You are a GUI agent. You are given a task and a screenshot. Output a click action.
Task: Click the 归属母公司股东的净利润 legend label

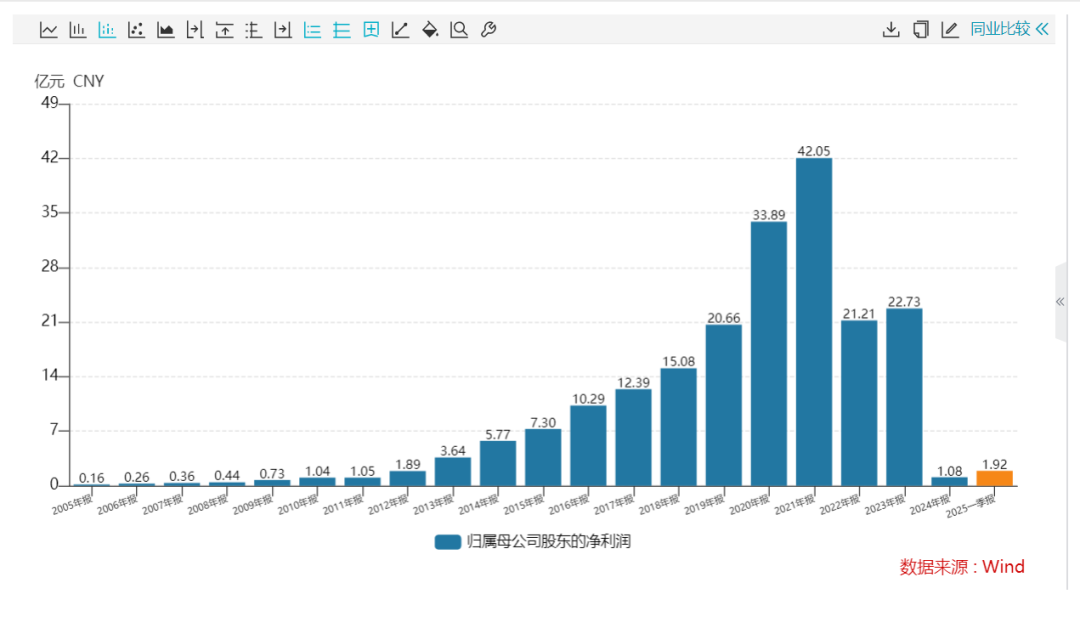point(549,542)
